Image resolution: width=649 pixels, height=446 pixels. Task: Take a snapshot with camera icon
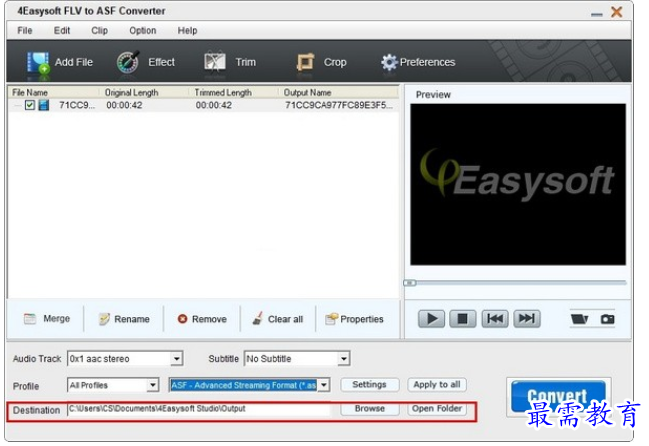[608, 319]
